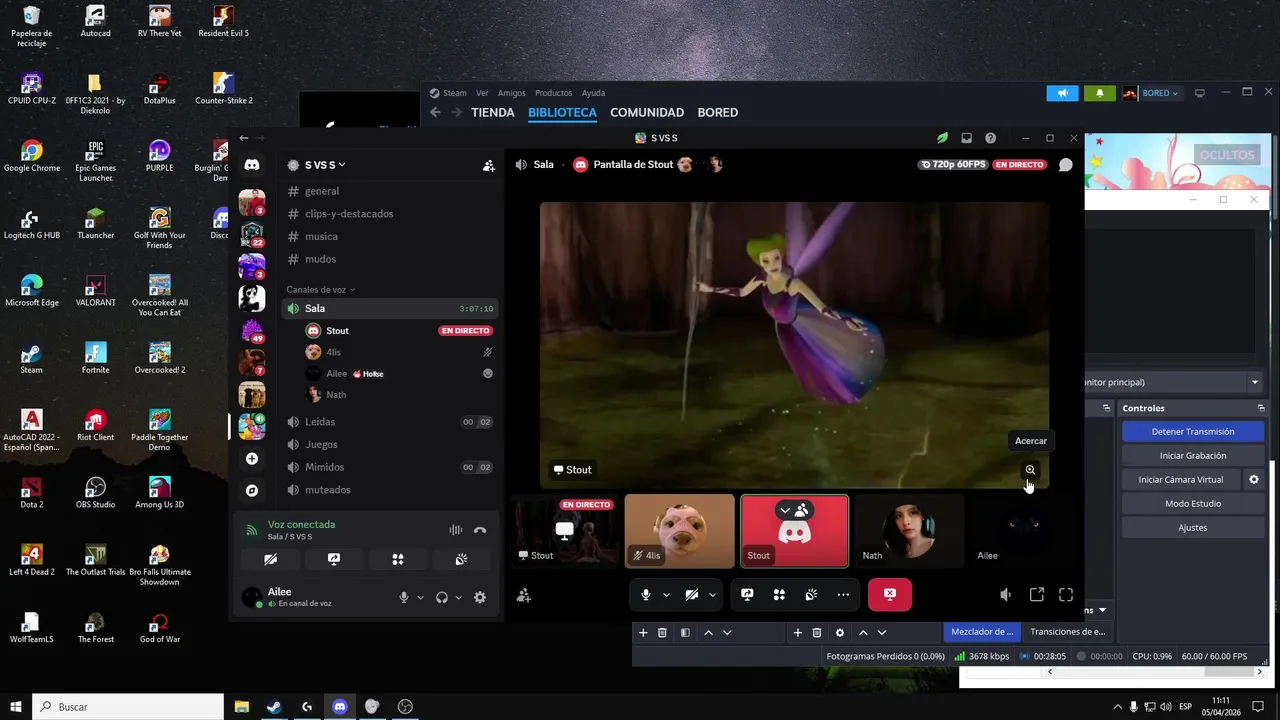Toggle camera in call control bar
Image resolution: width=1280 pixels, height=720 pixels.
coord(692,595)
